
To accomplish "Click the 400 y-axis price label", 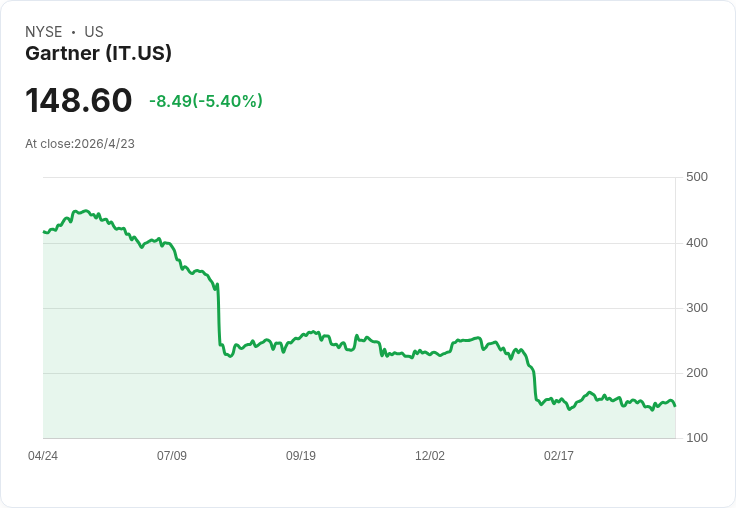I will [x=697, y=243].
